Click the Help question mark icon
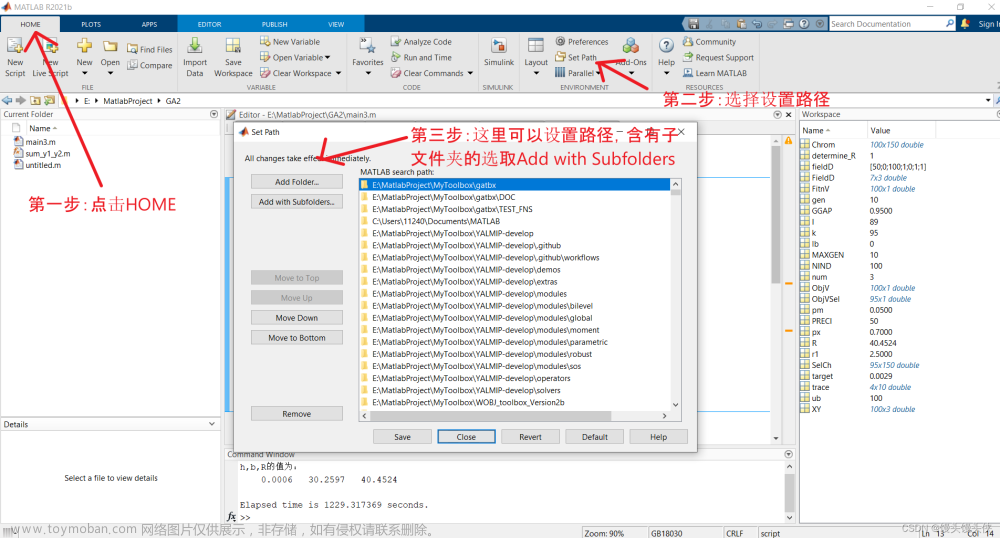Viewport: 1000px width, 538px height. pos(666,46)
